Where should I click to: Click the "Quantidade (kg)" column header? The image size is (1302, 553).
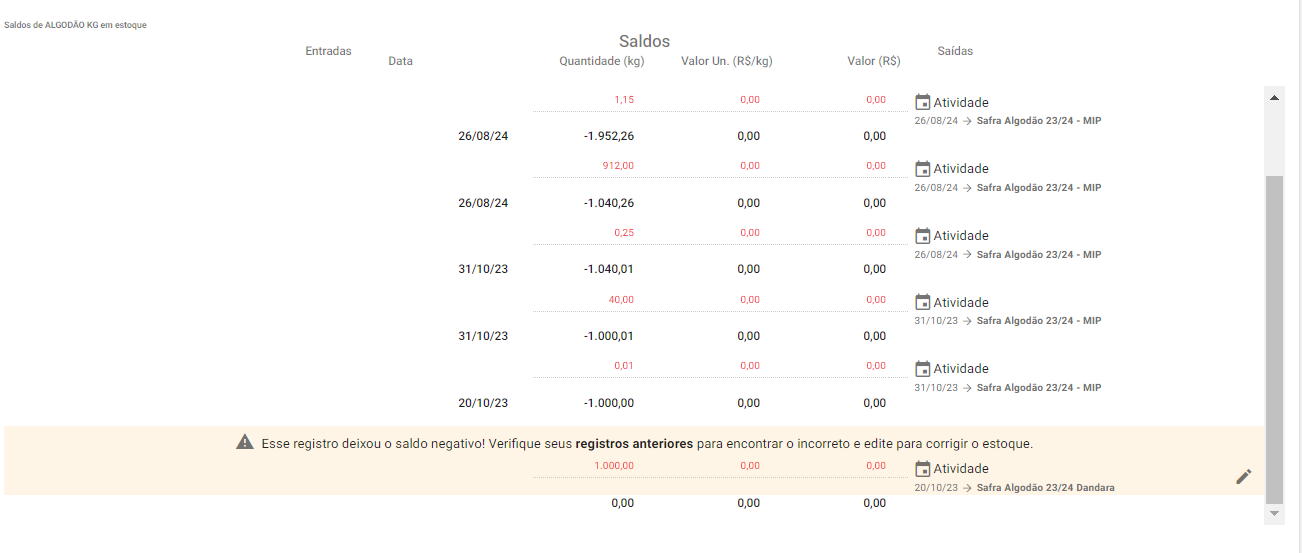pos(601,61)
